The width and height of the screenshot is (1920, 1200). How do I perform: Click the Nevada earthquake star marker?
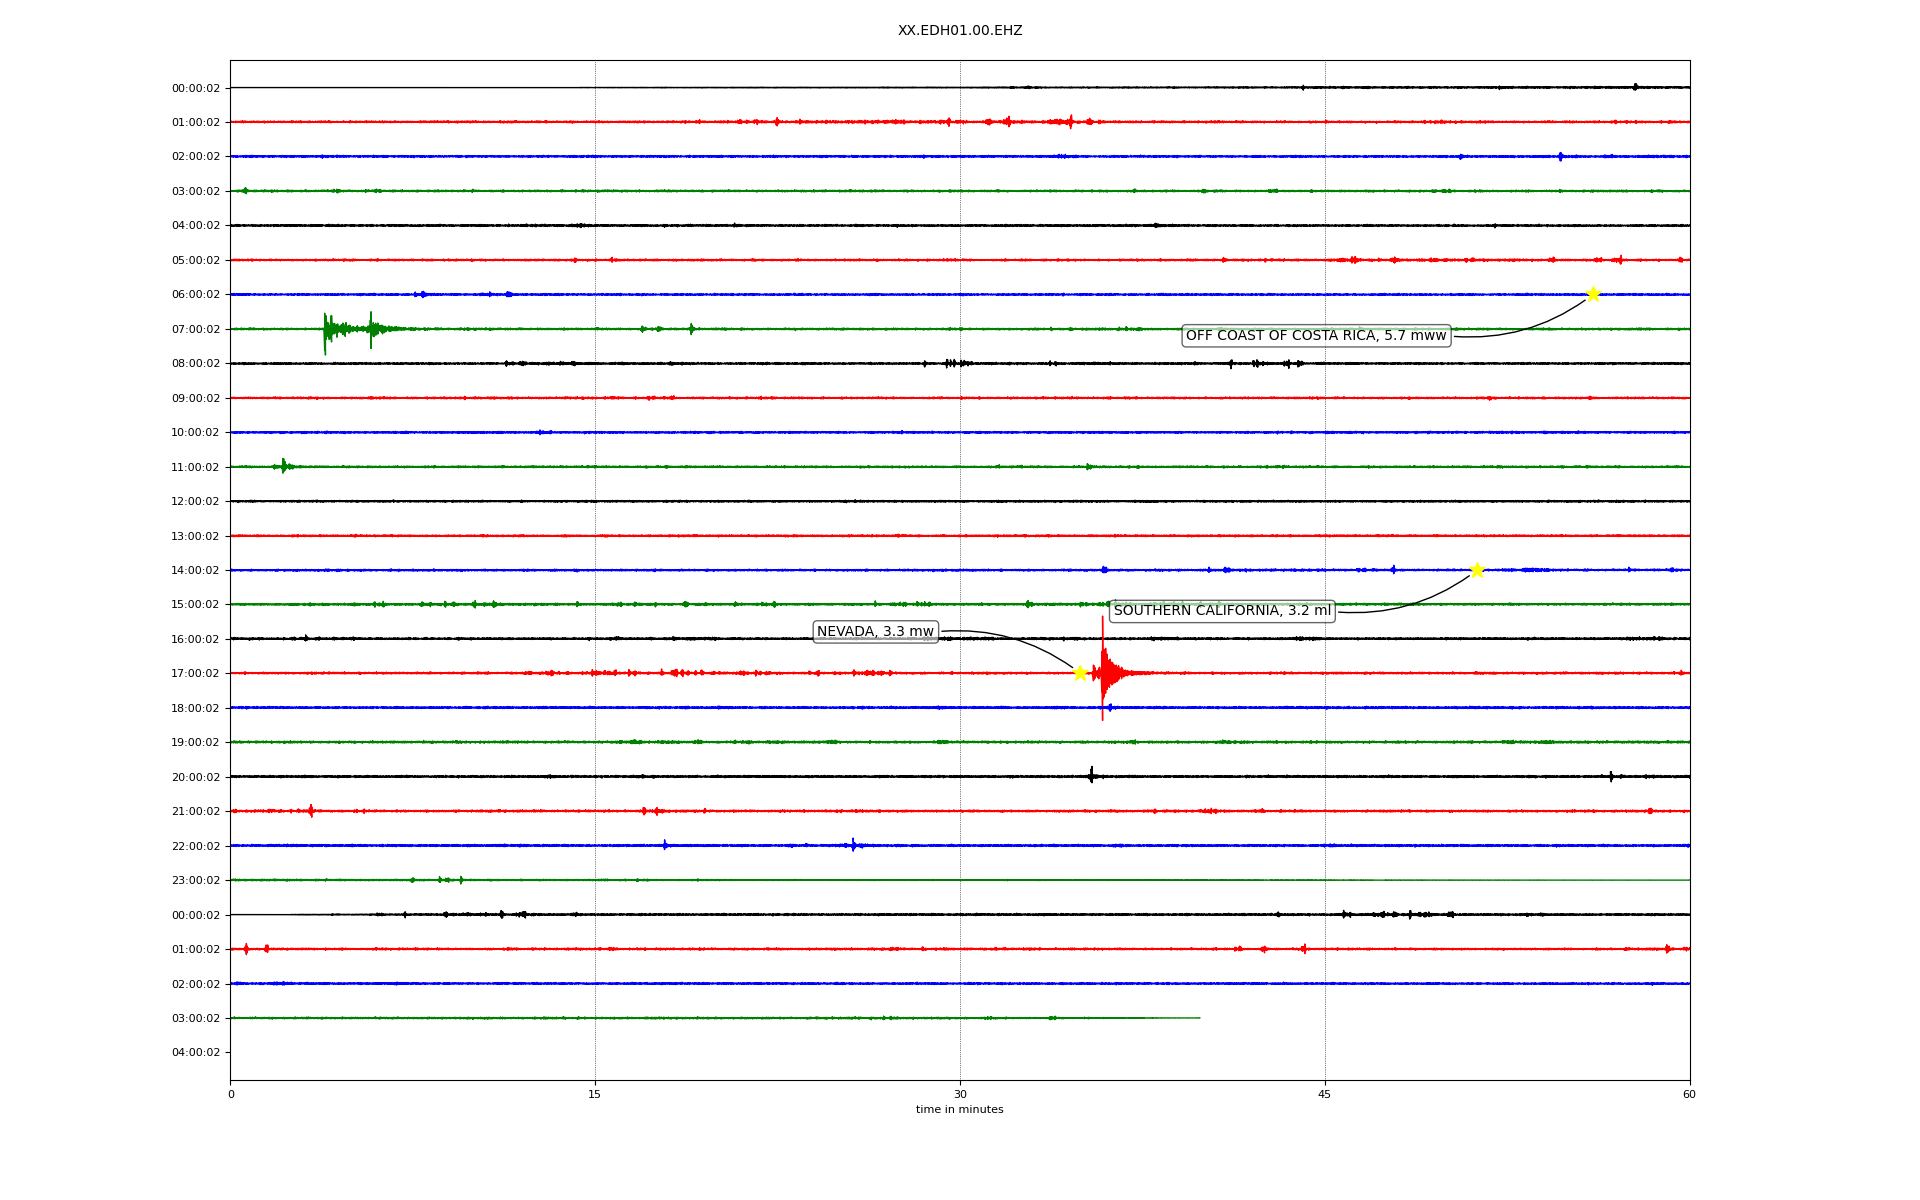[x=1080, y=673]
